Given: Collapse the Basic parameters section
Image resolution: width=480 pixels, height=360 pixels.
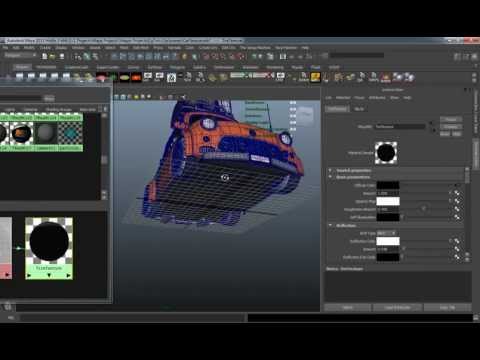Looking at the screenshot, I should coord(330,177).
